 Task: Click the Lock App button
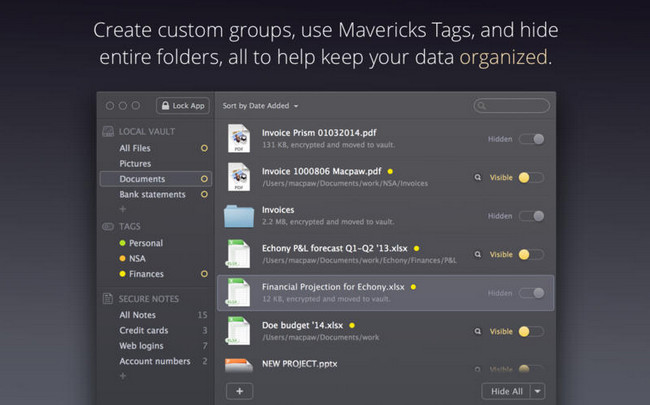182,105
